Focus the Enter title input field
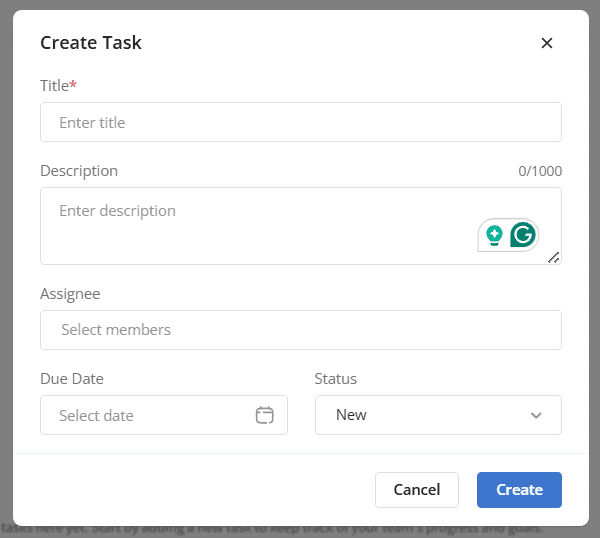This screenshot has height=538, width=600. (x=300, y=122)
